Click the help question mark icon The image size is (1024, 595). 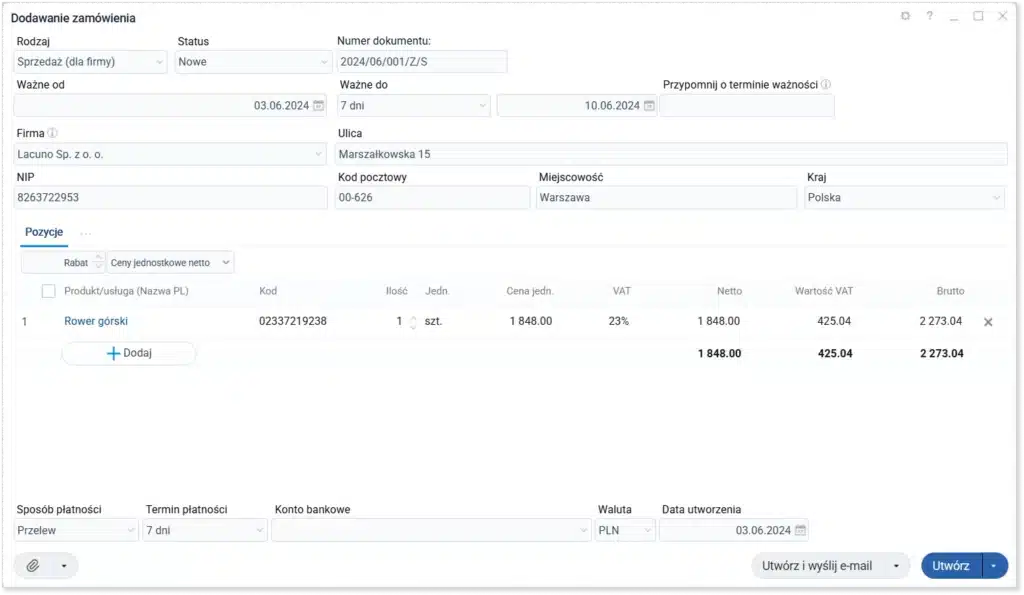(929, 17)
